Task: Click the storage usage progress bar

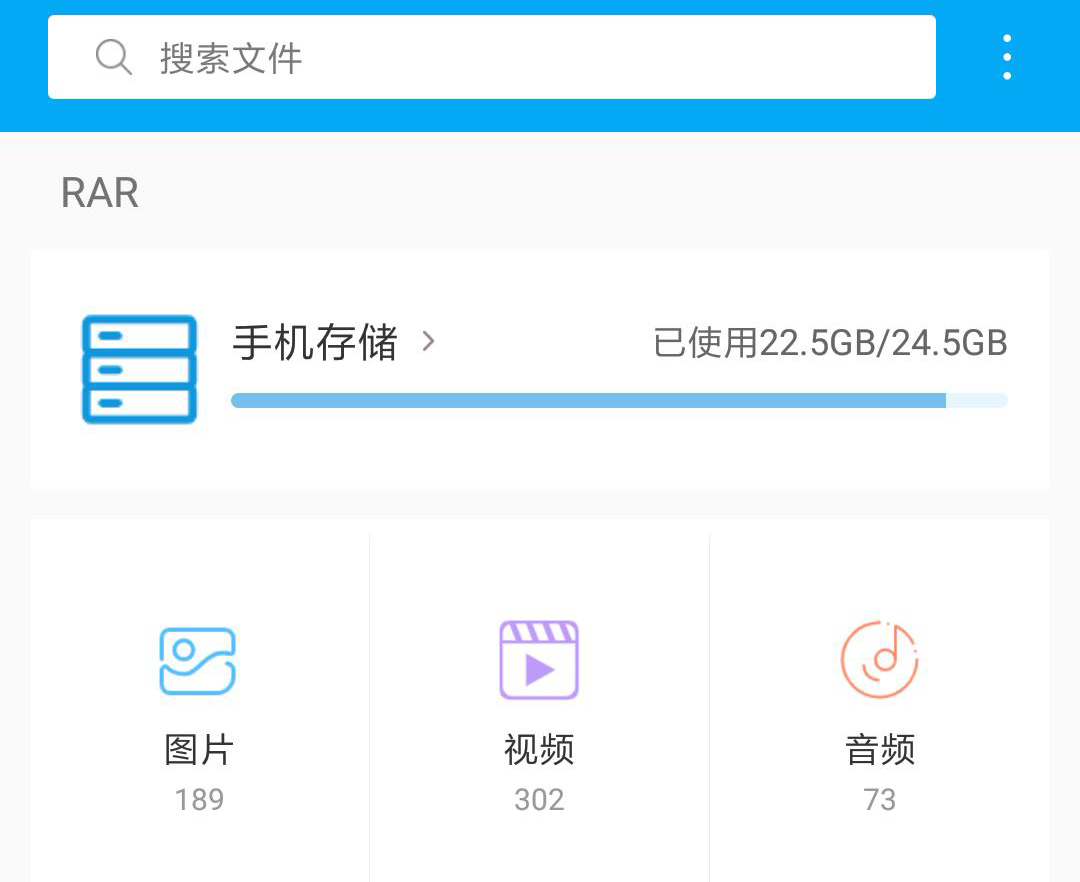Action: (x=588, y=400)
